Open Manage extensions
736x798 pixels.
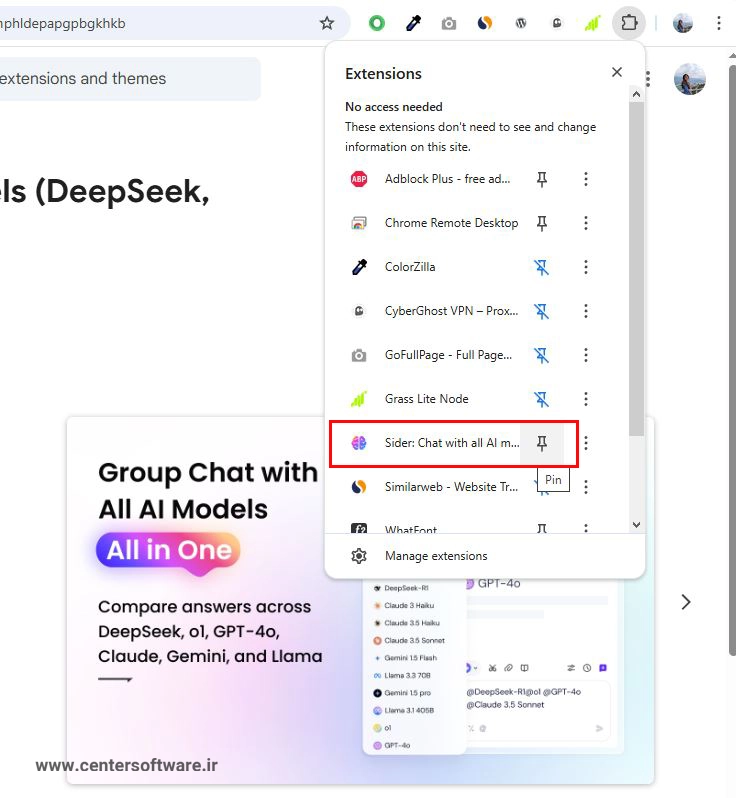[x=485, y=556]
